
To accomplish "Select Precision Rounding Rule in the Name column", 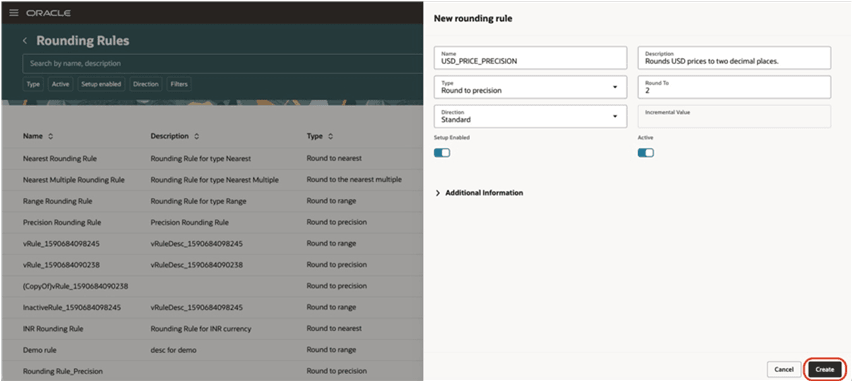I will click(62, 222).
